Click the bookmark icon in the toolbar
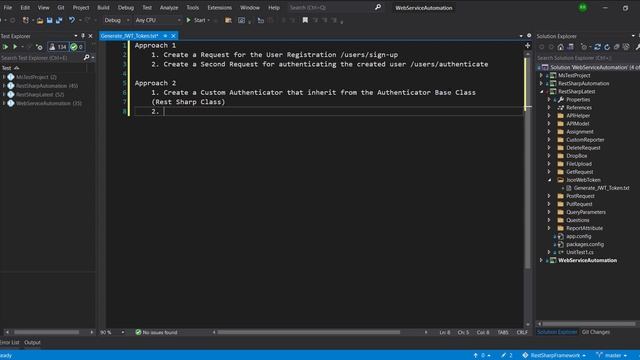 [305, 20]
